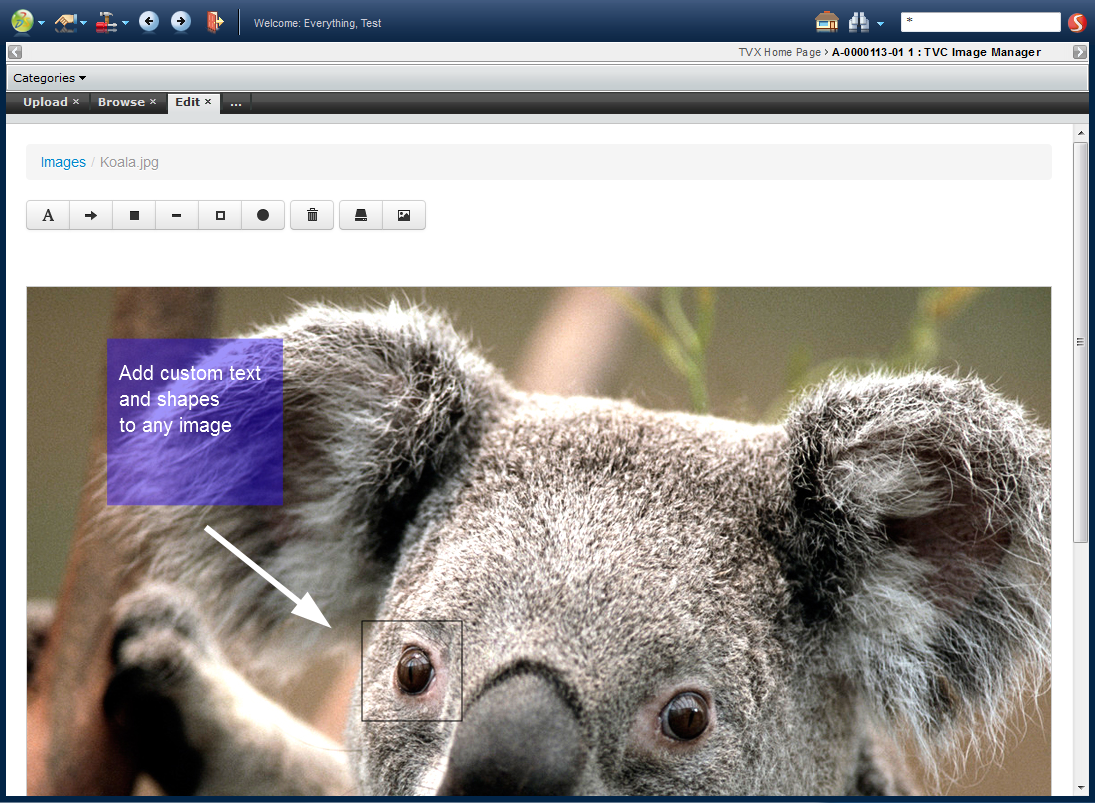Select the line drawing tool
Screen dimensions: 1095x803
point(177,215)
